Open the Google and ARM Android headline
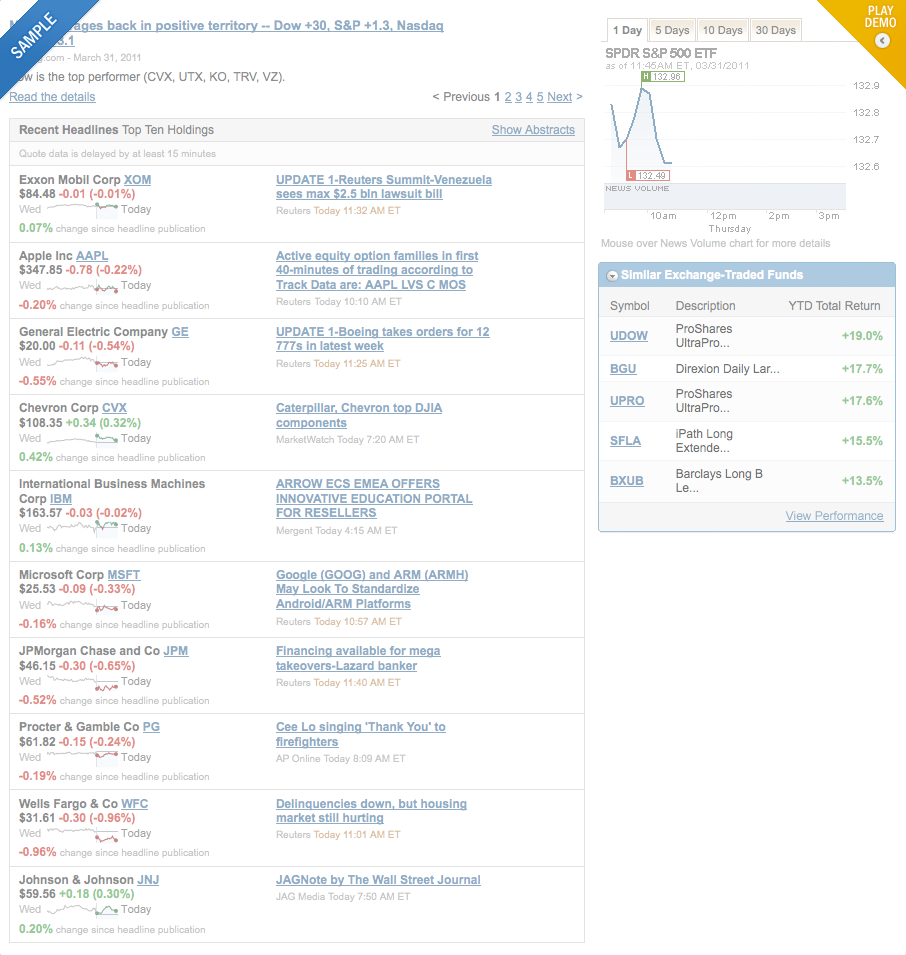The height and width of the screenshot is (955, 906). click(x=372, y=589)
